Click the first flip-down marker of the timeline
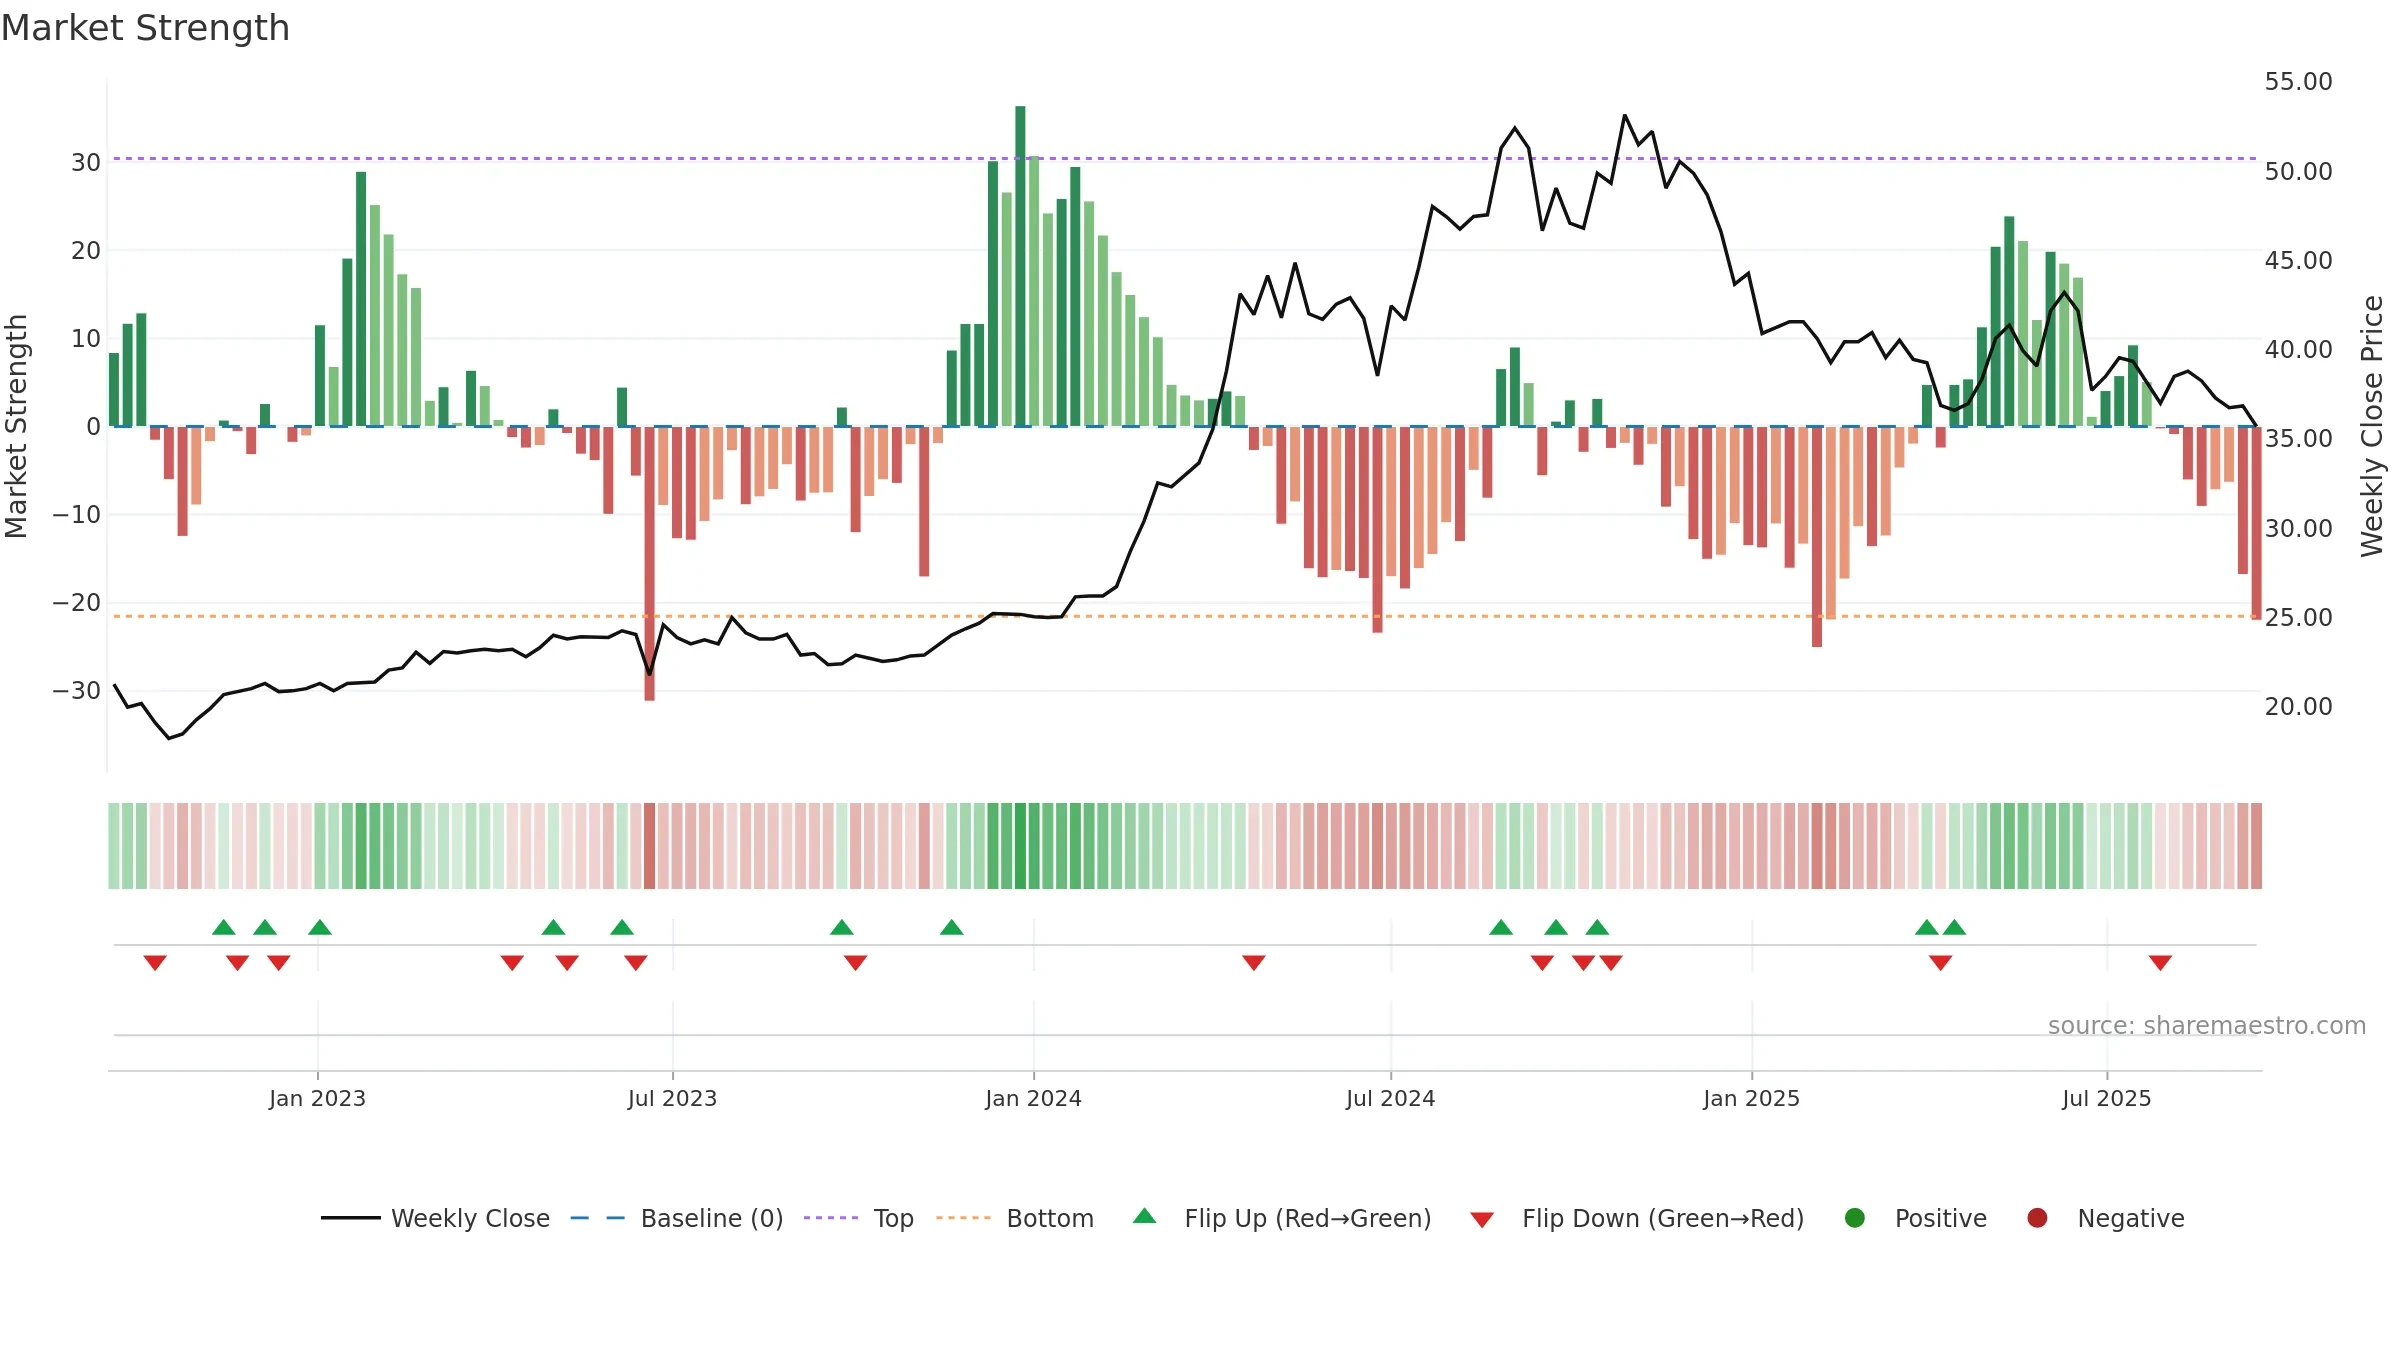The image size is (2400, 1350). pos(155,963)
